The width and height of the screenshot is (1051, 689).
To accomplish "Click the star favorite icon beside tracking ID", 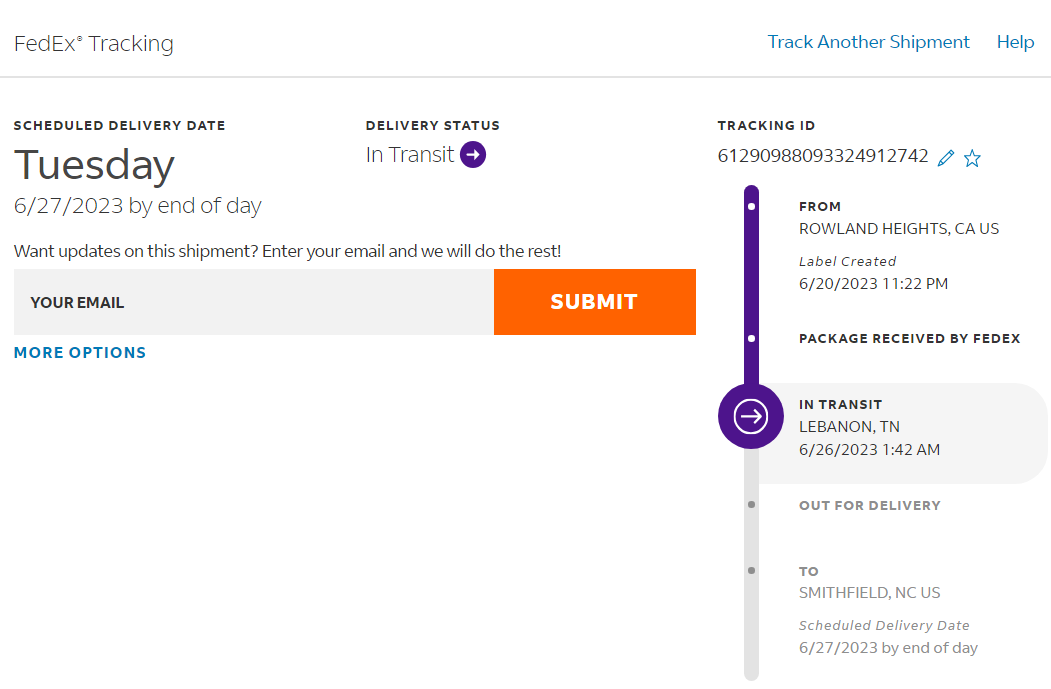I will 972,158.
